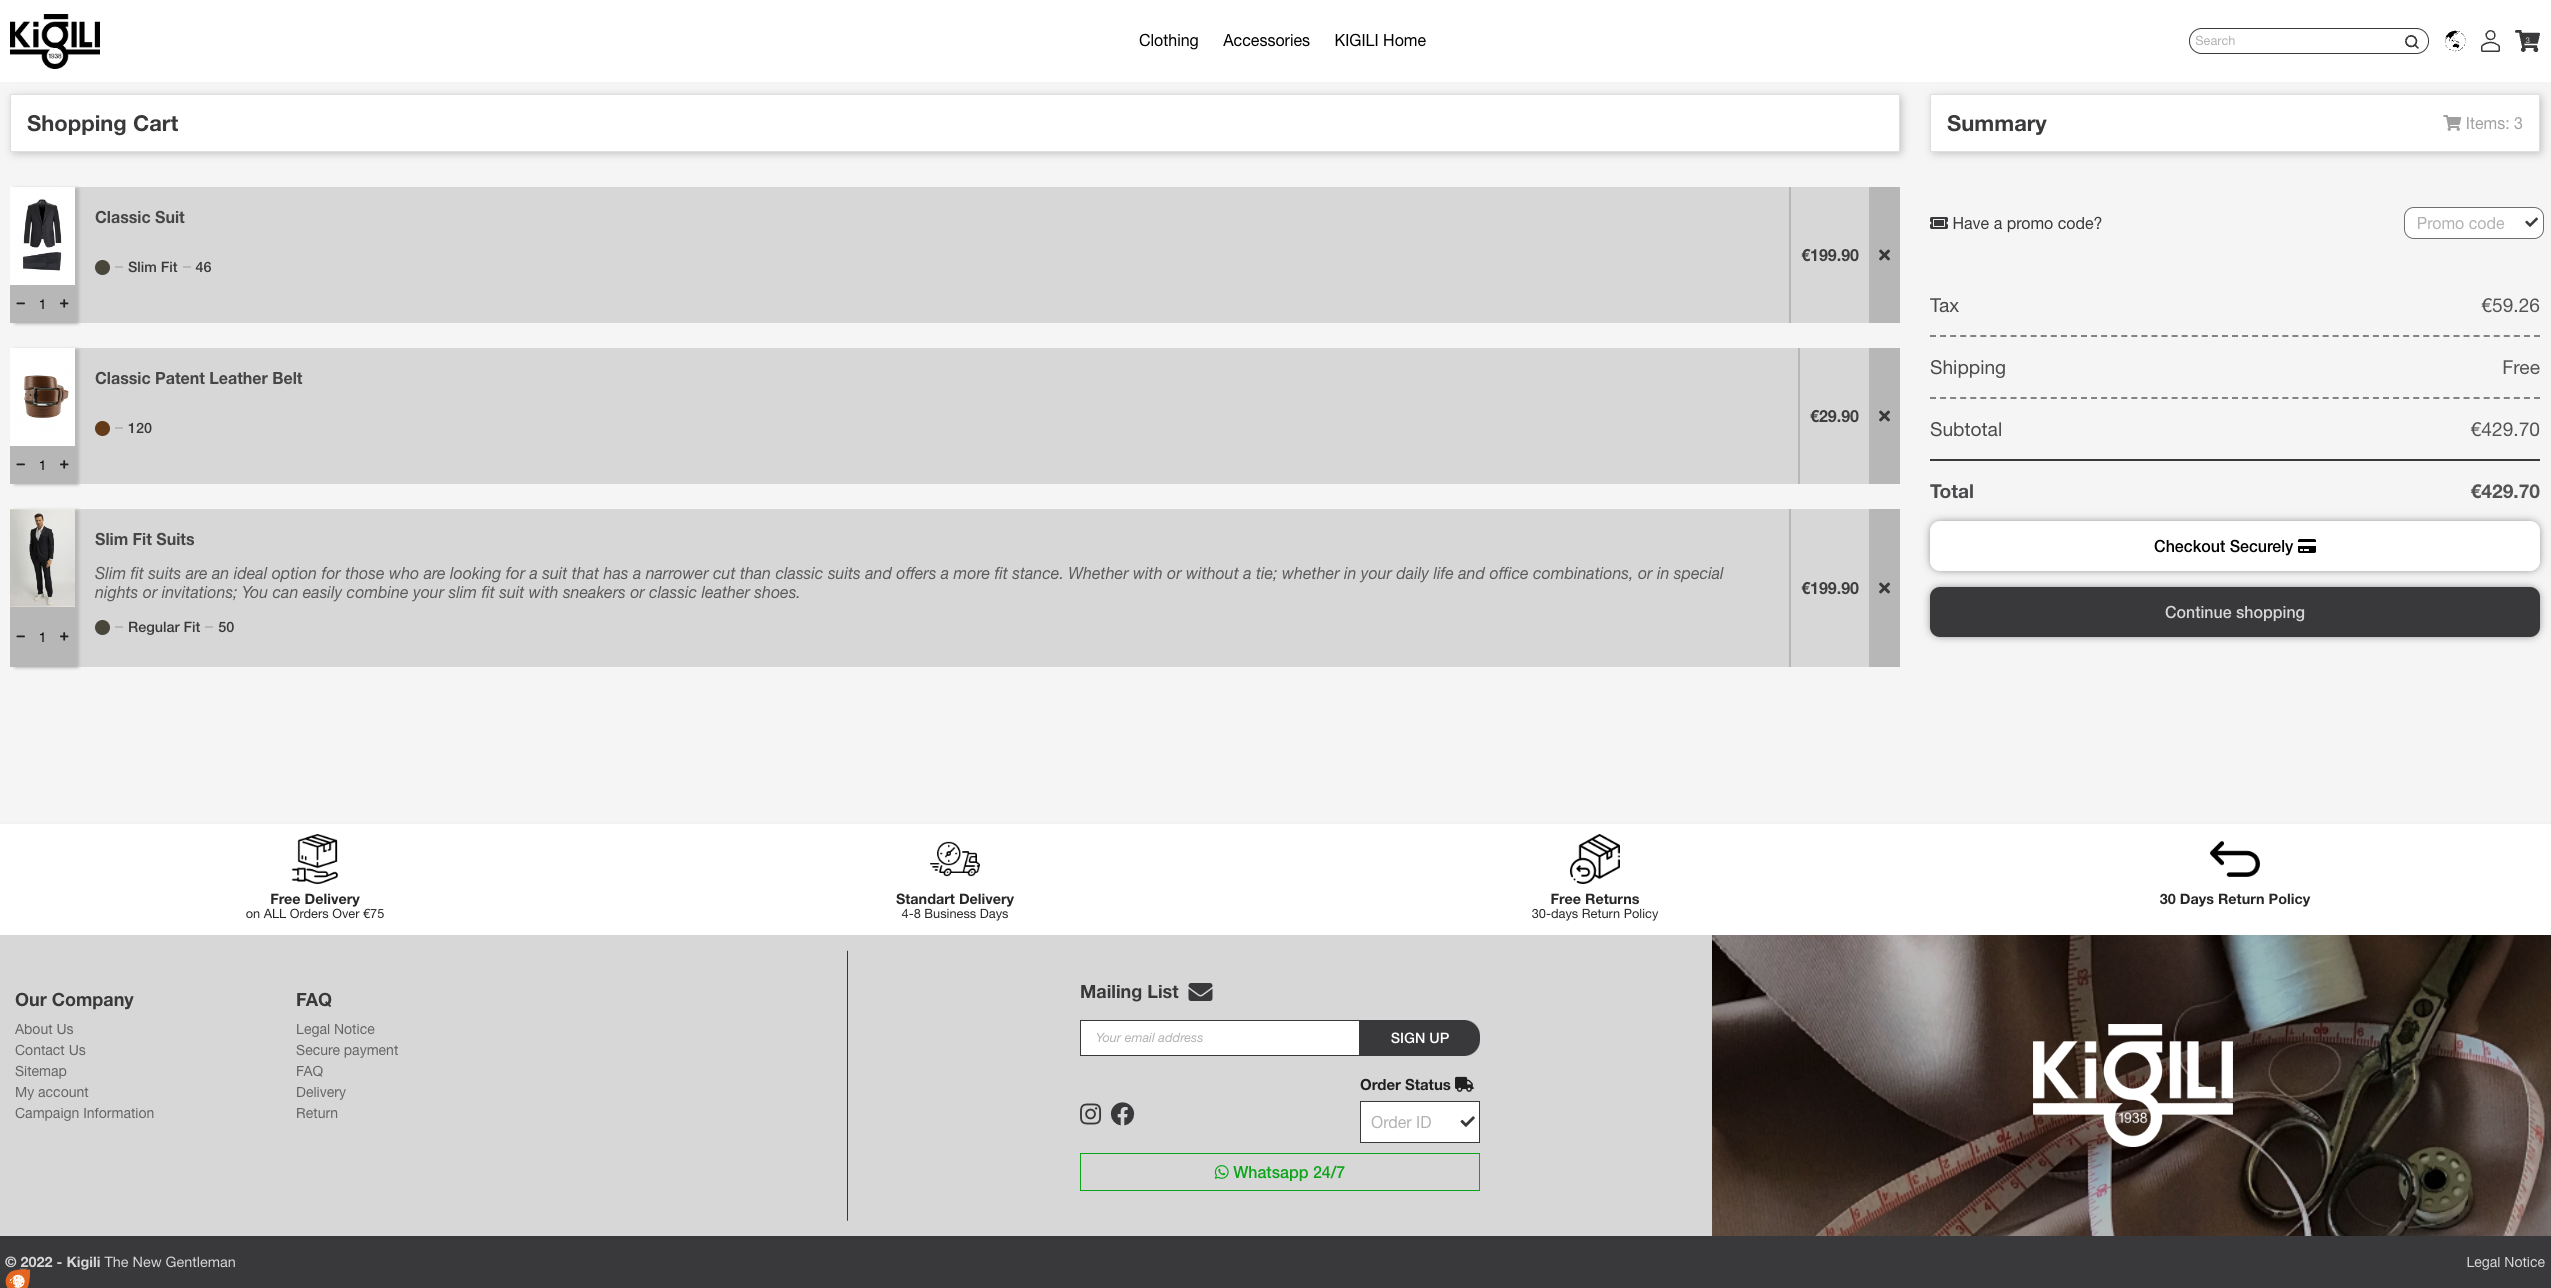Image resolution: width=2551 pixels, height=1288 pixels.
Task: Submit Order ID with checkmark
Action: pyautogui.click(x=1466, y=1122)
